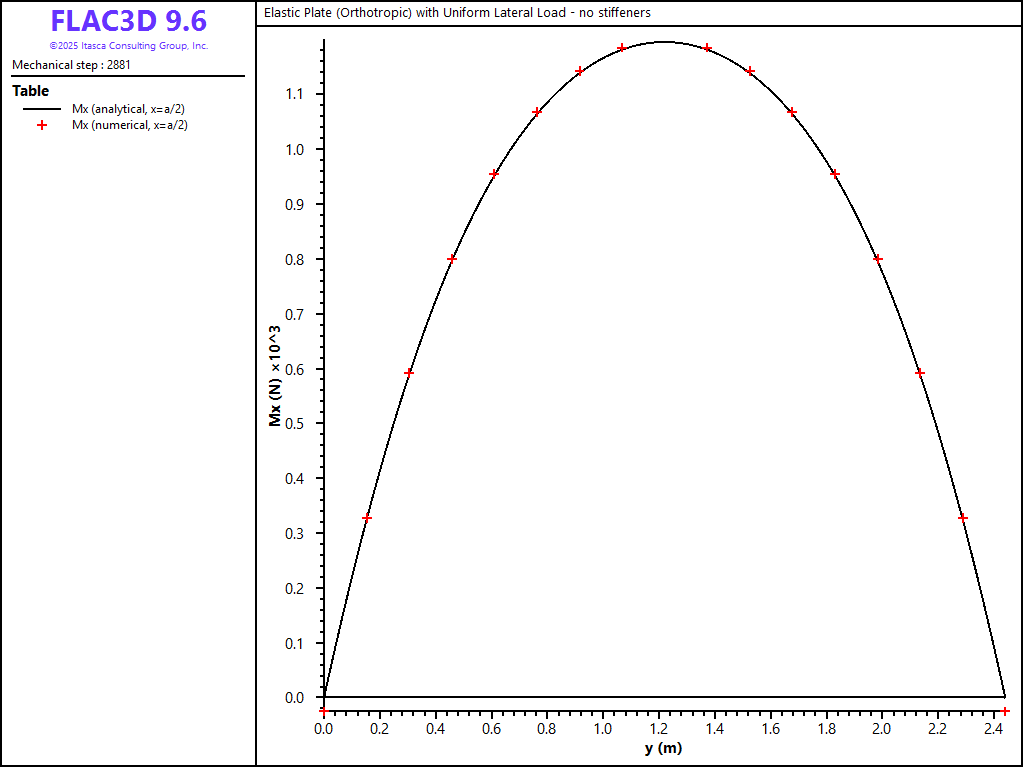Select the 'Mx (analytical, x=a/2)' legend label

point(130,108)
